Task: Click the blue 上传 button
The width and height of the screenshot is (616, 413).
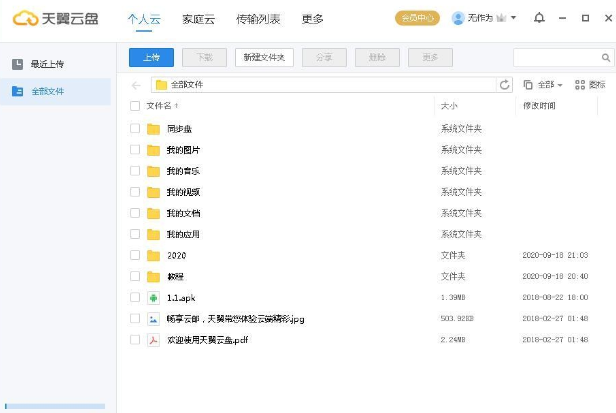Action: [151, 58]
